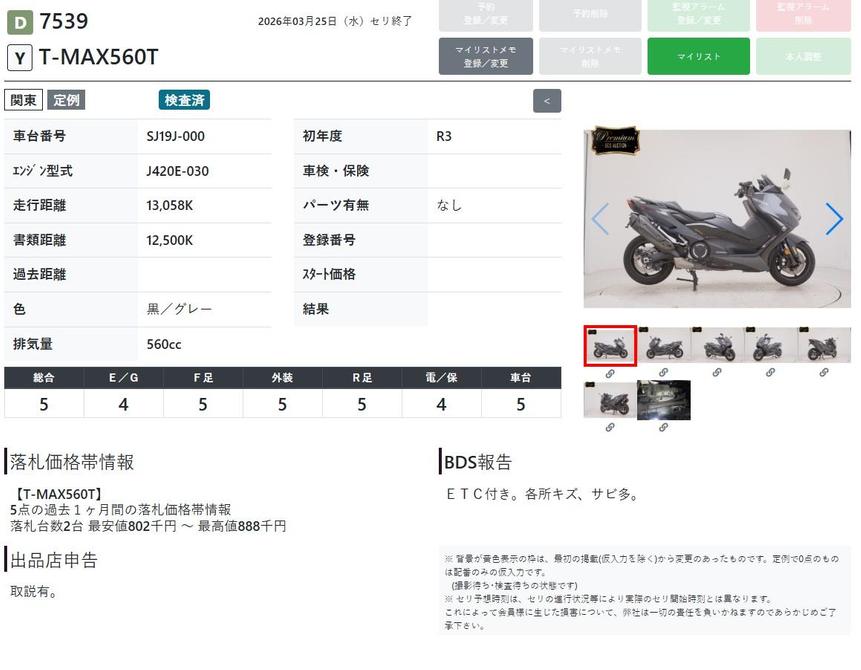Click the 関東 region tag
The height and width of the screenshot is (670, 861).
[24, 100]
